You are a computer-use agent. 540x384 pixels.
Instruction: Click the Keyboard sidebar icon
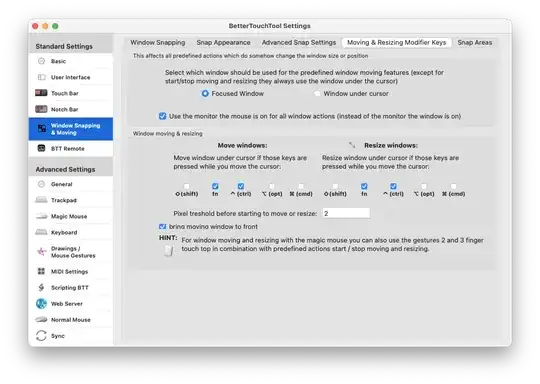pos(41,232)
